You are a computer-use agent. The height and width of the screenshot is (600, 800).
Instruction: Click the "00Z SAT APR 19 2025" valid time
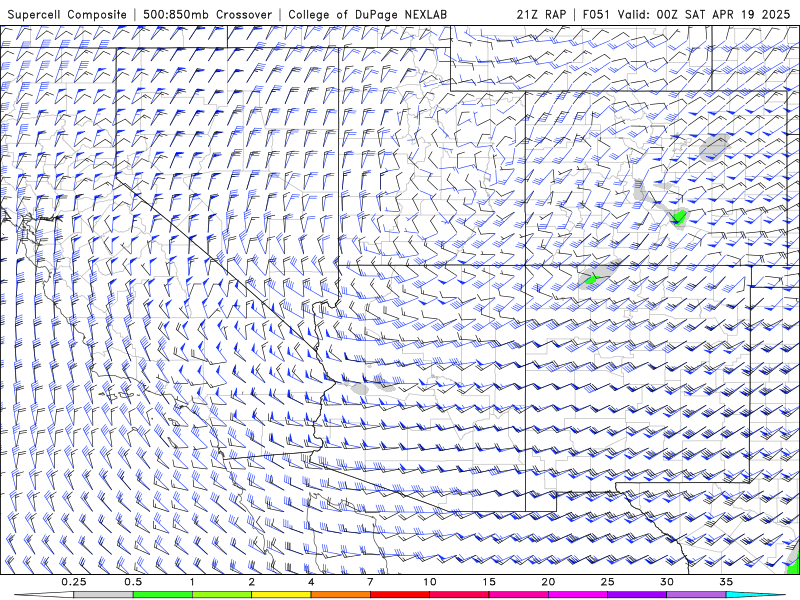coord(723,14)
